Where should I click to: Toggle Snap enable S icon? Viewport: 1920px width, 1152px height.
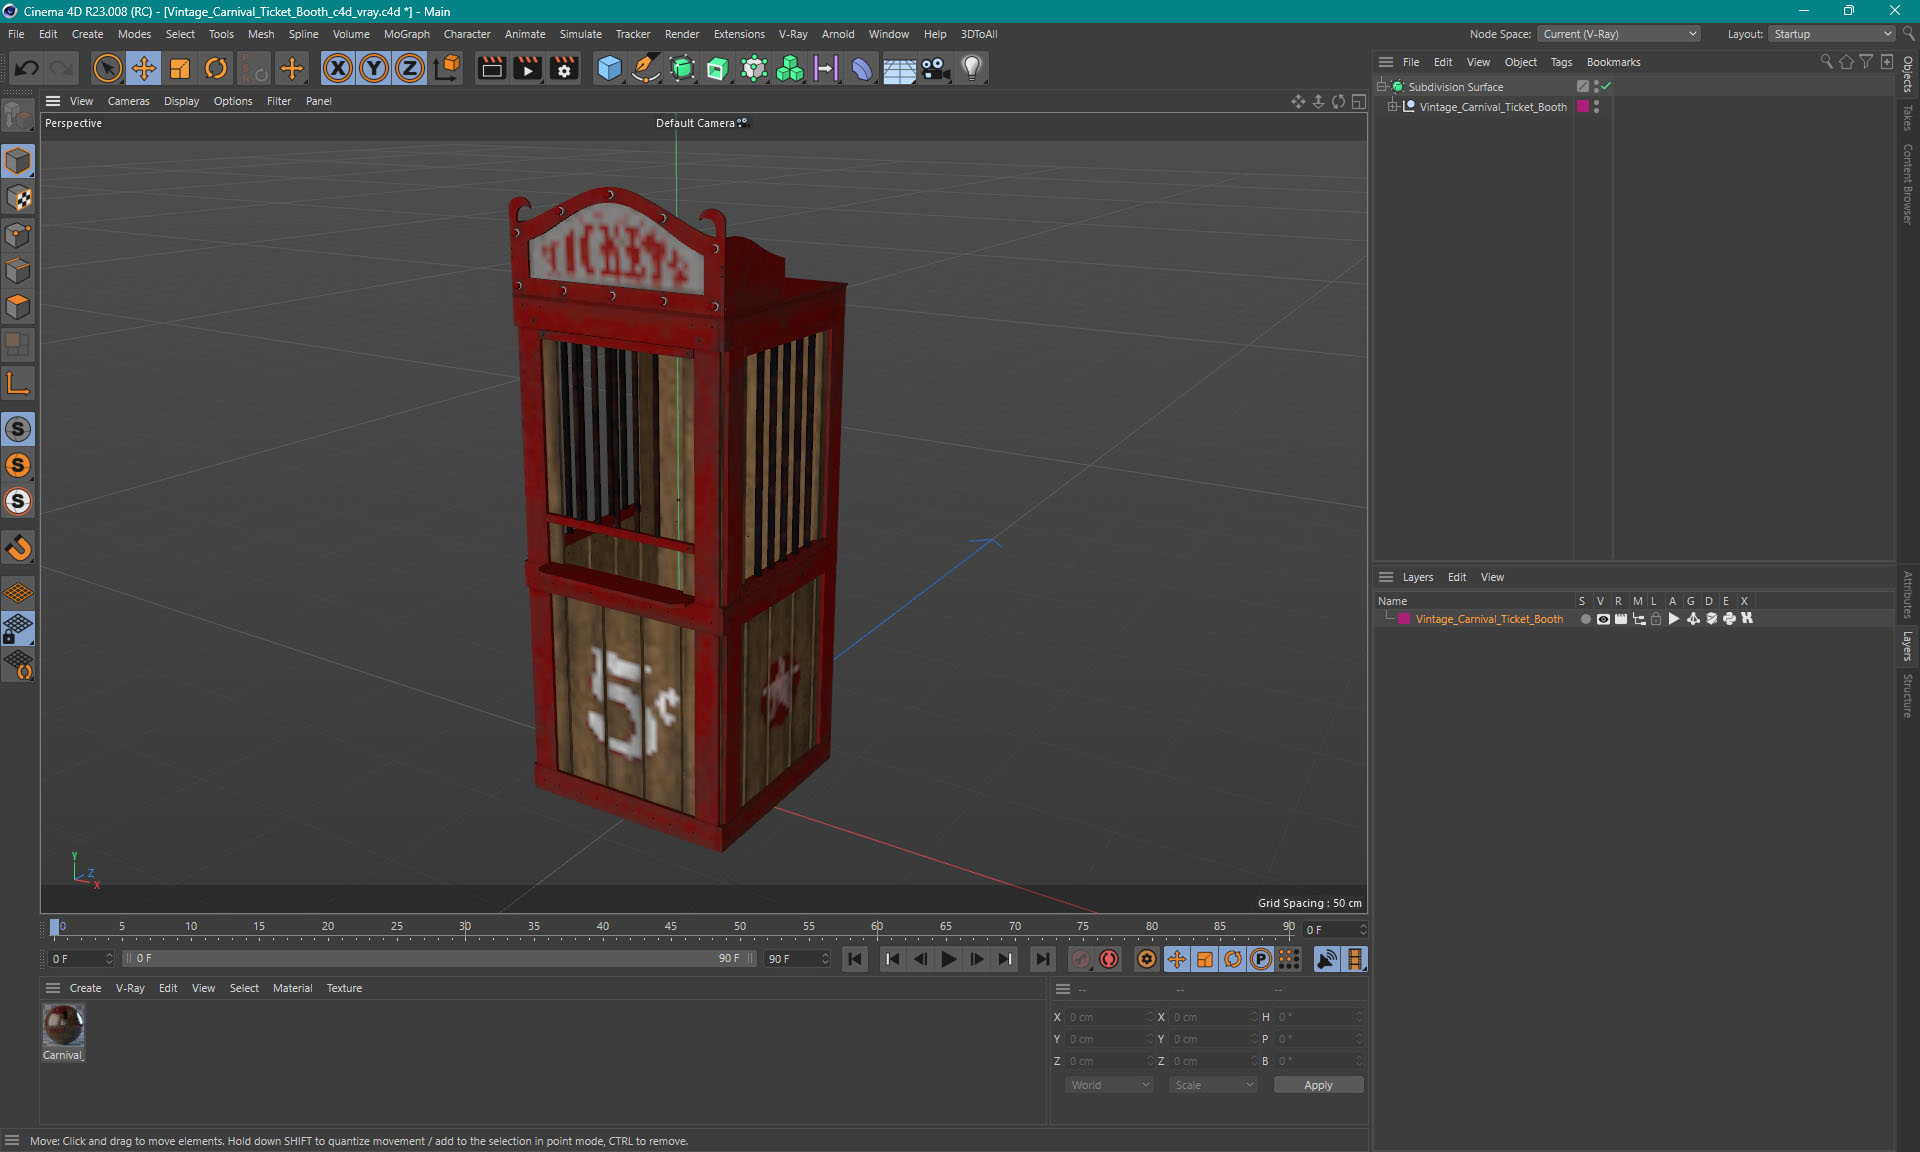[x=18, y=429]
